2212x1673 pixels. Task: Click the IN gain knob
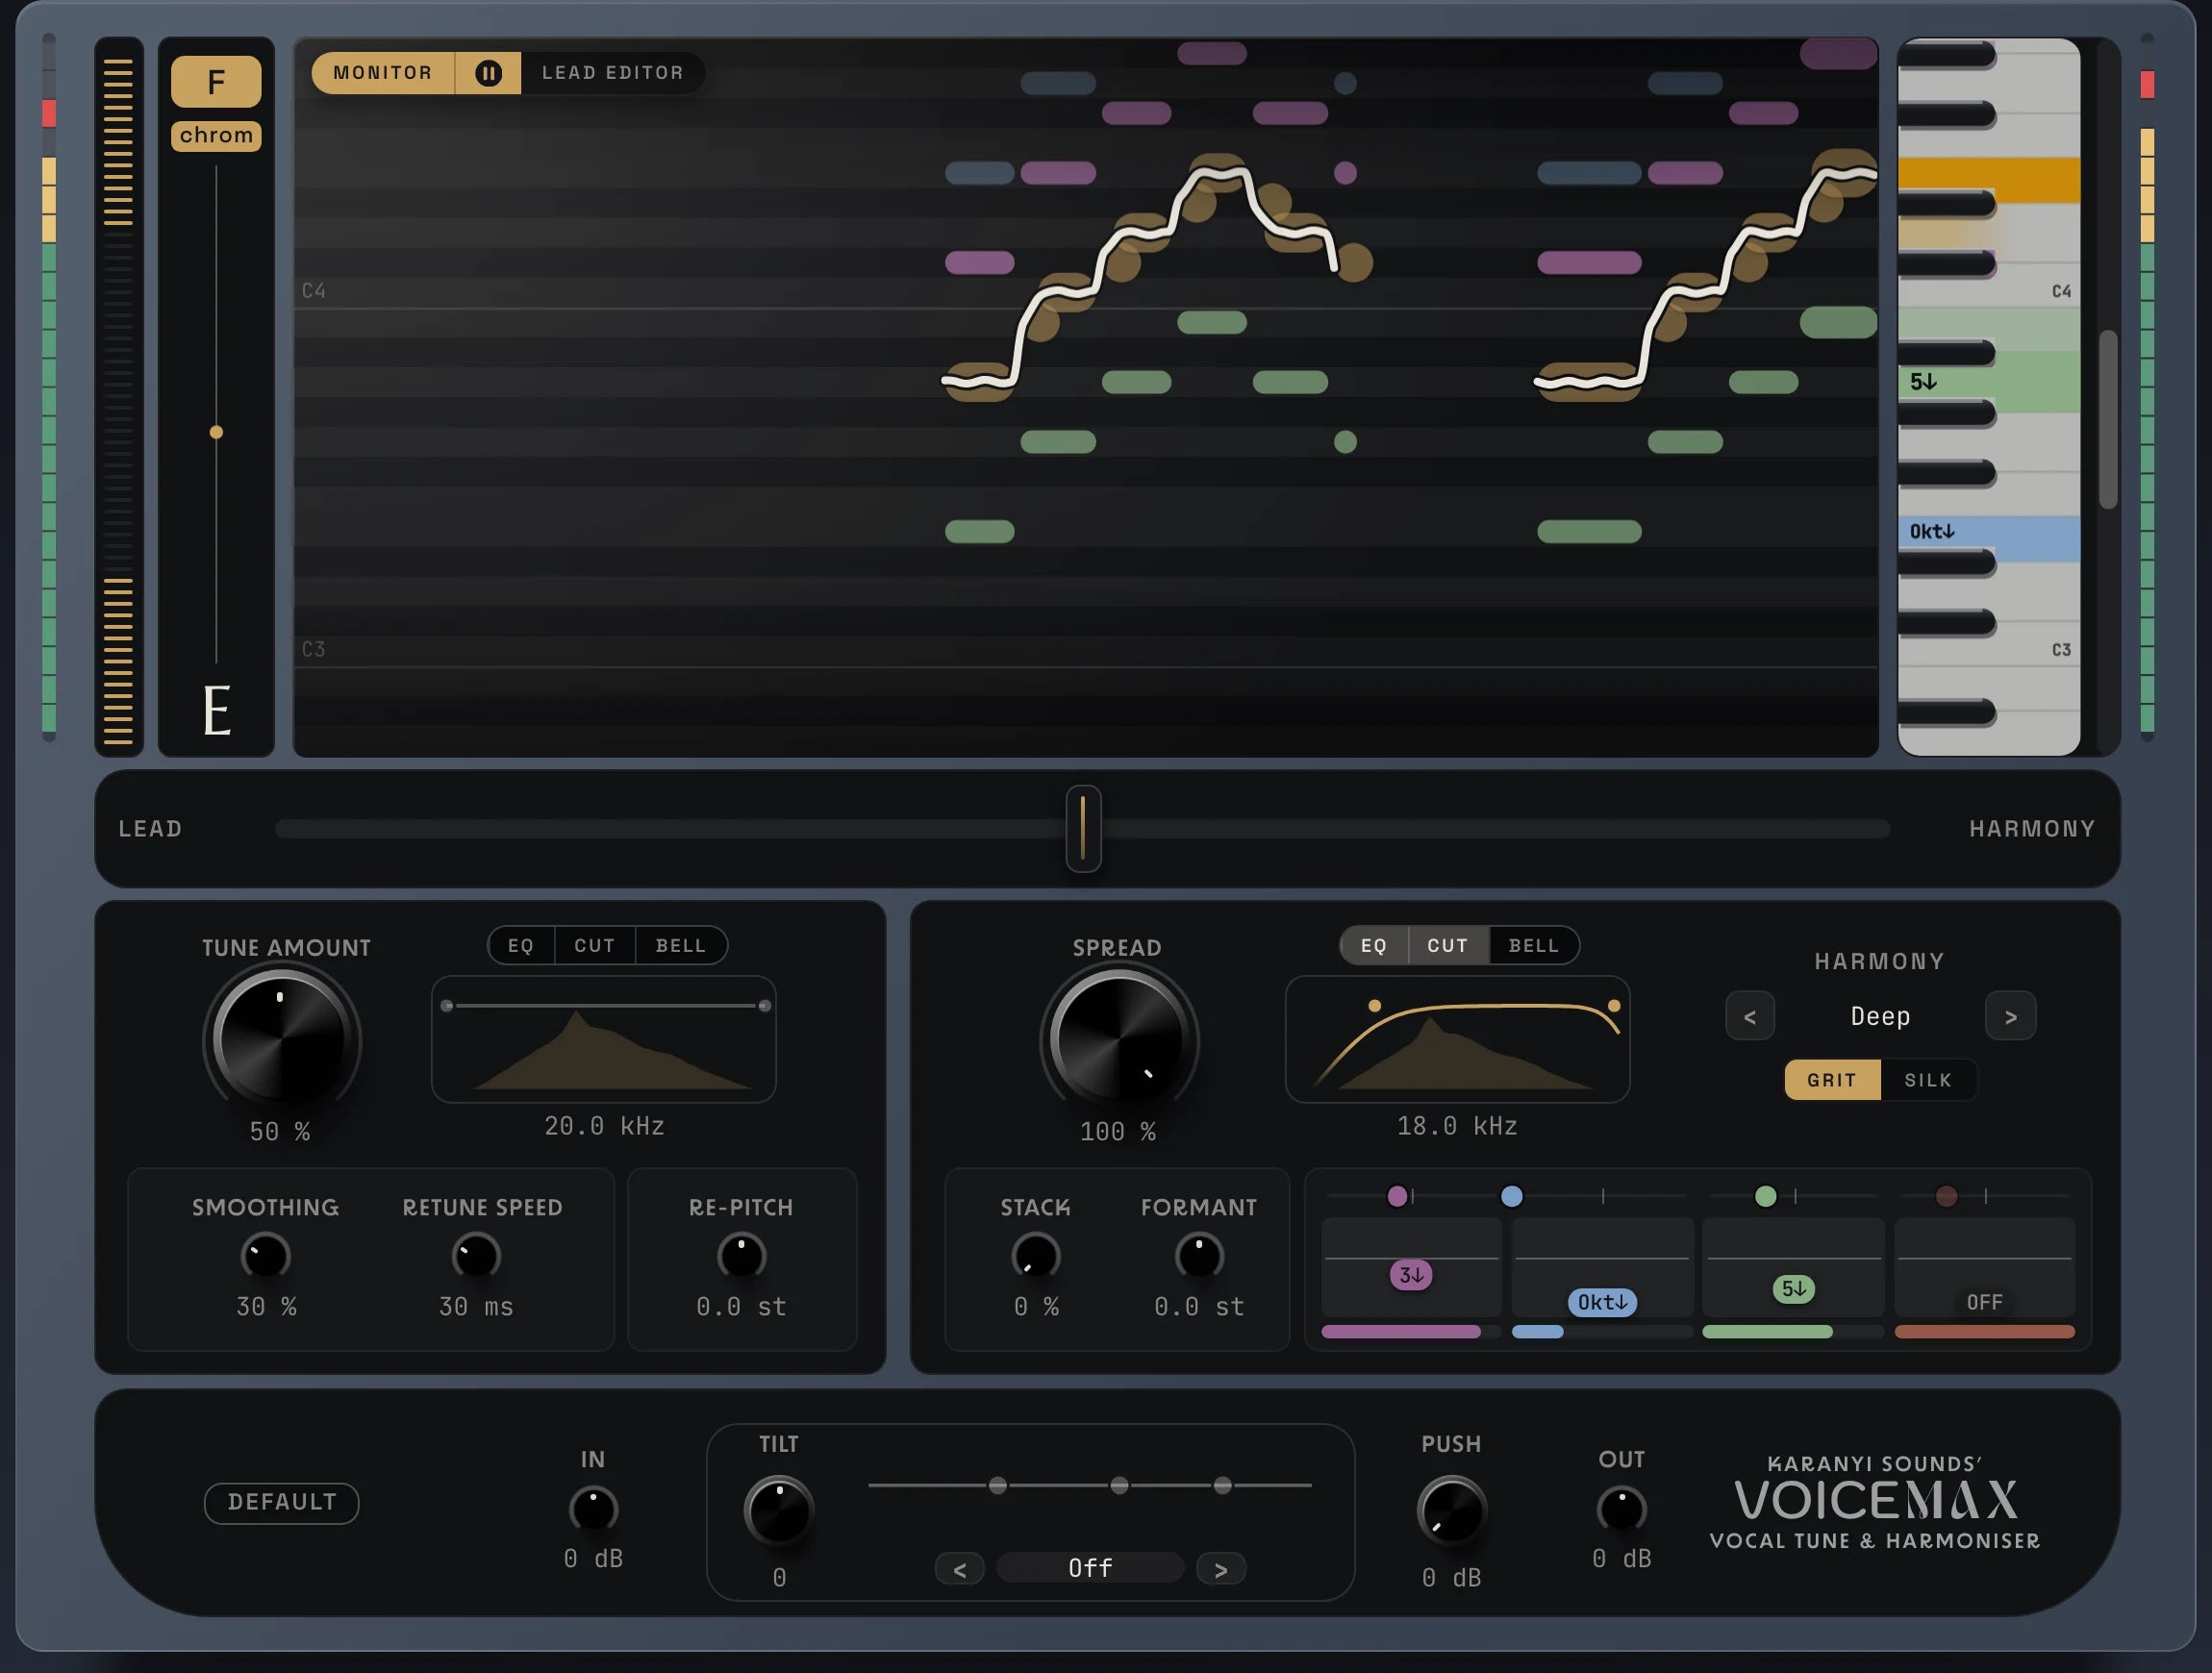click(593, 1509)
